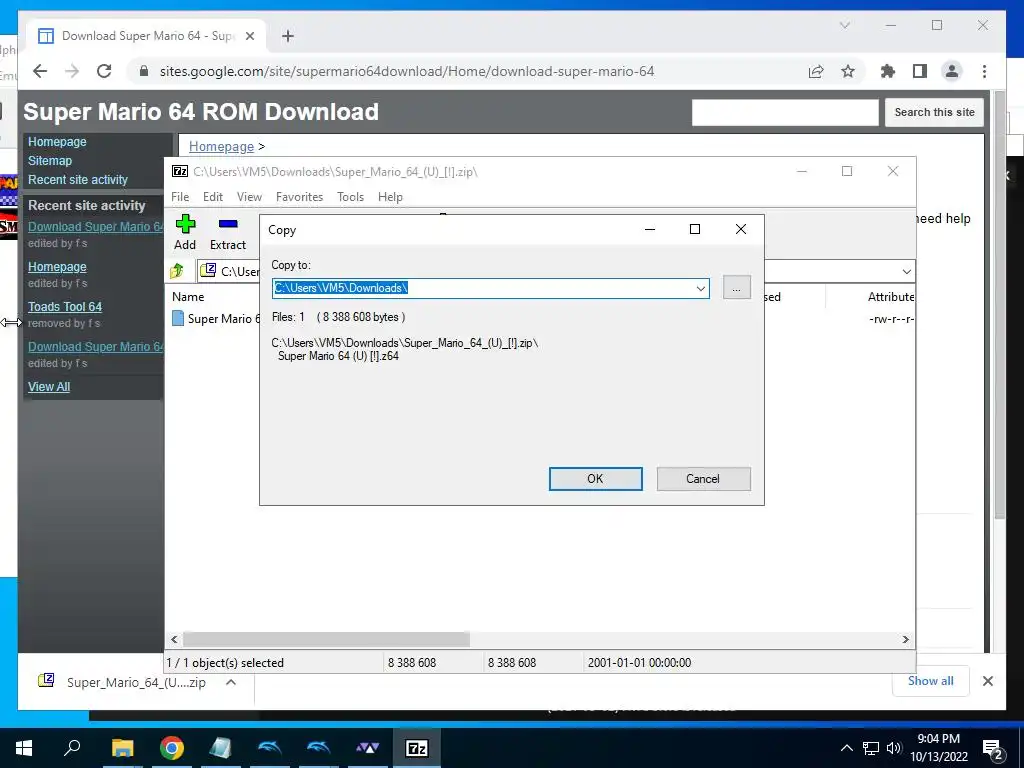Open Chrome three-dot menu

coord(984,71)
